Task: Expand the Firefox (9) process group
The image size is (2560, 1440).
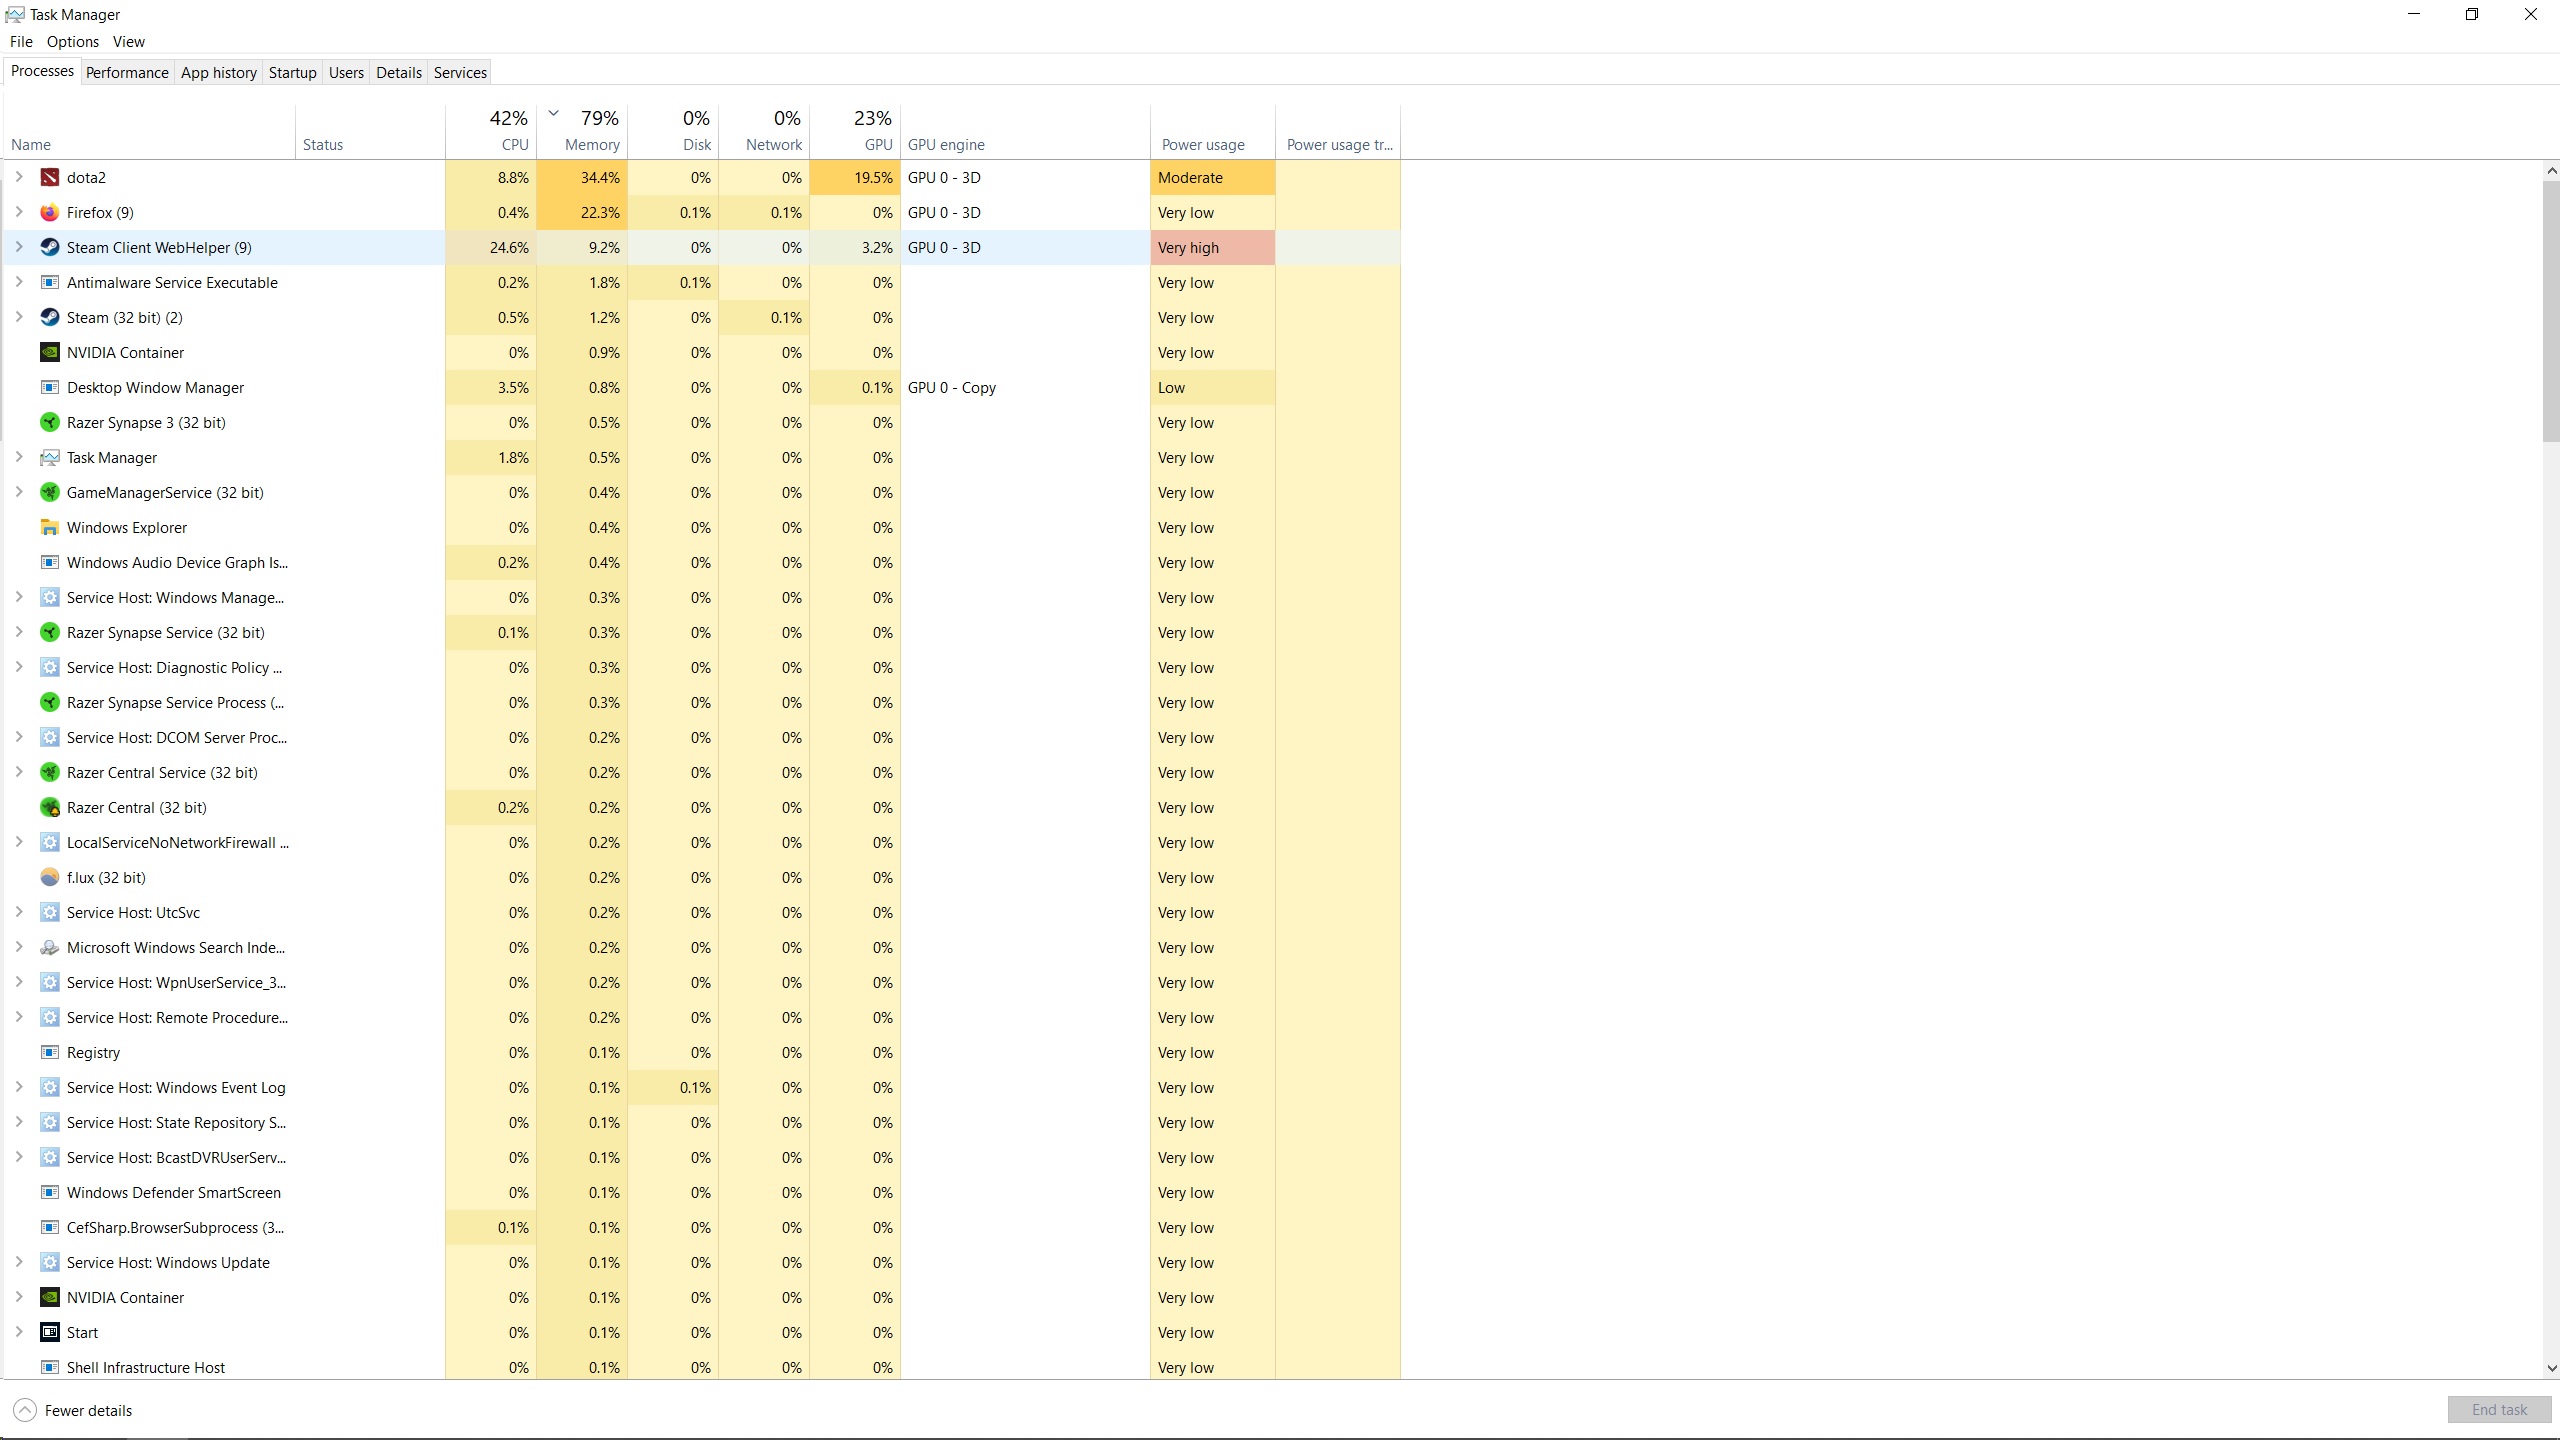Action: (19, 212)
